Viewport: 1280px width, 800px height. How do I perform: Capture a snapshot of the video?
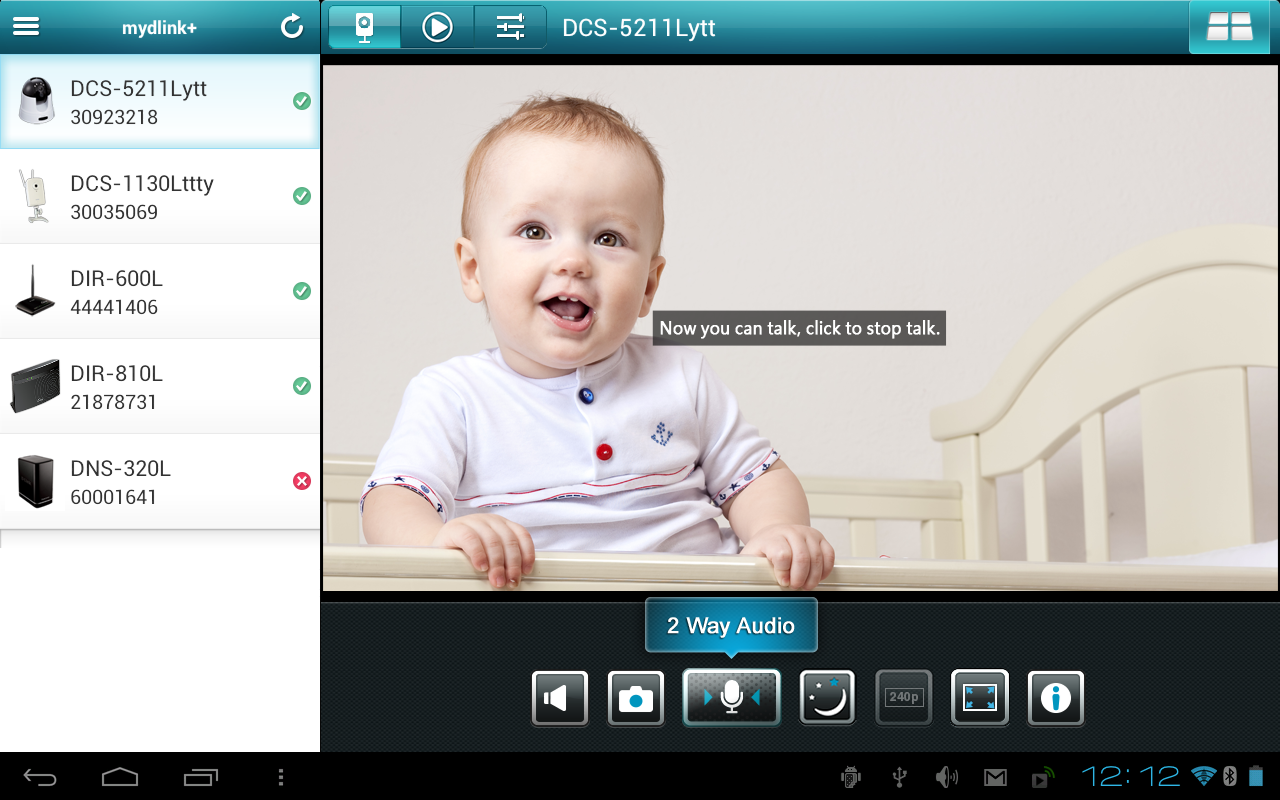pos(635,698)
